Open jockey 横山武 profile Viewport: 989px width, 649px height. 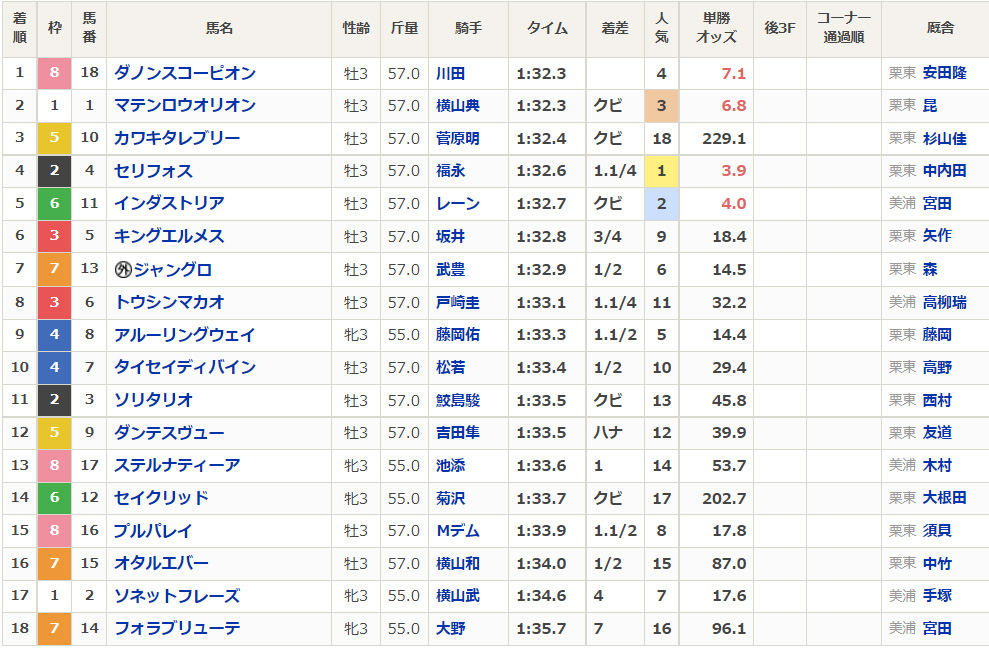click(458, 595)
